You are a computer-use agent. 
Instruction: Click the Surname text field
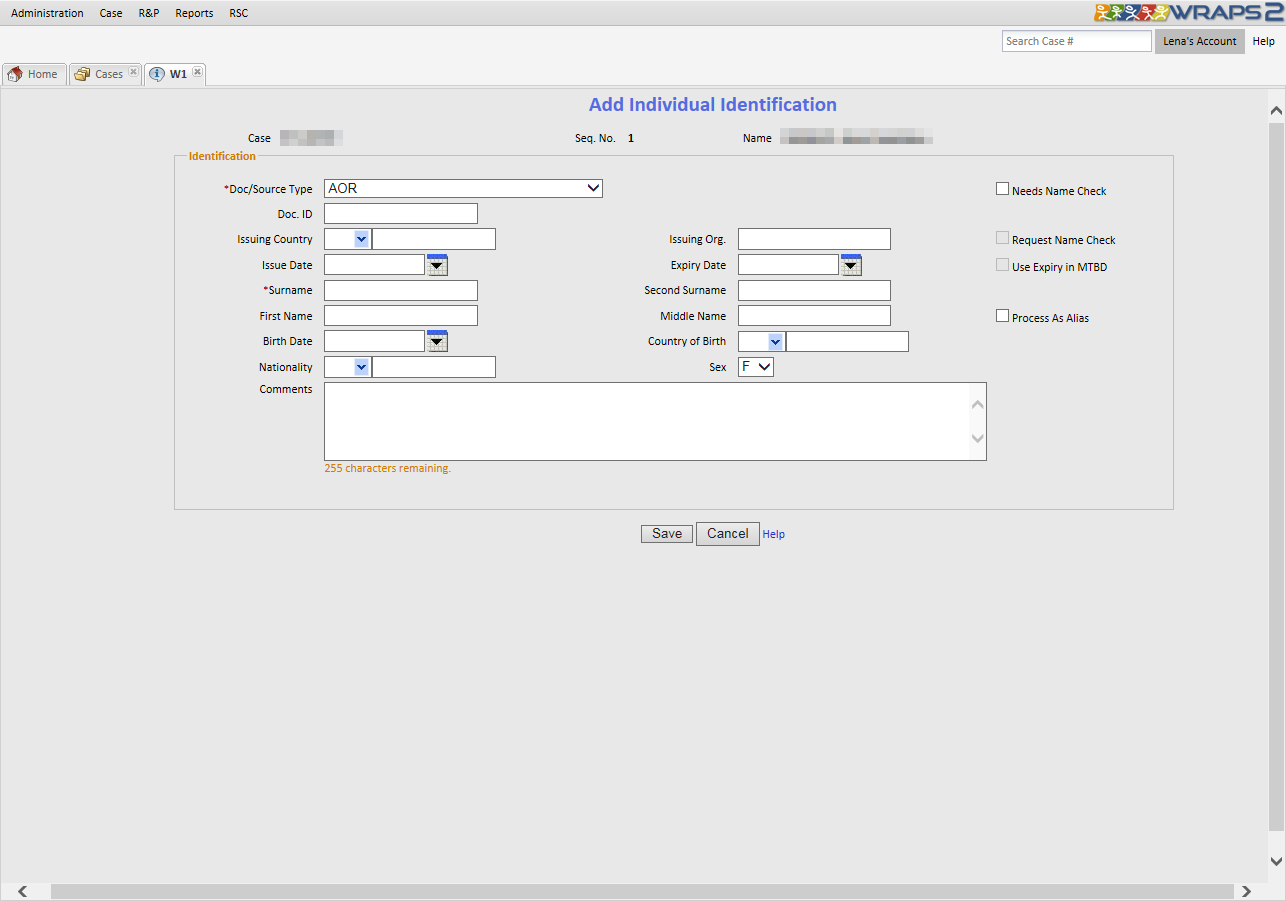point(401,290)
